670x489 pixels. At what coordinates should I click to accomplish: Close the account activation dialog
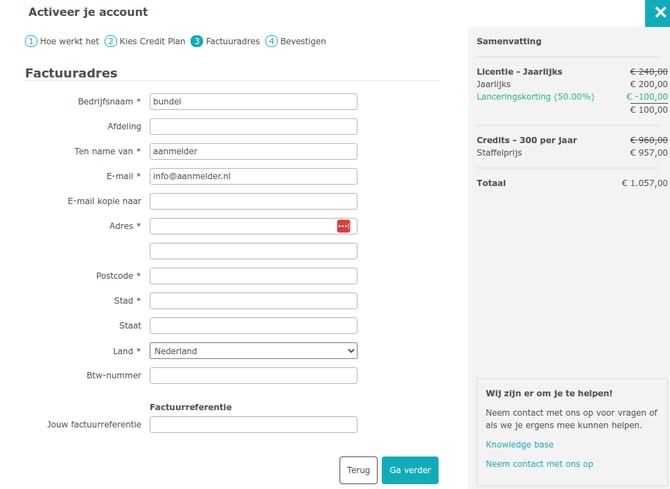pos(657,13)
